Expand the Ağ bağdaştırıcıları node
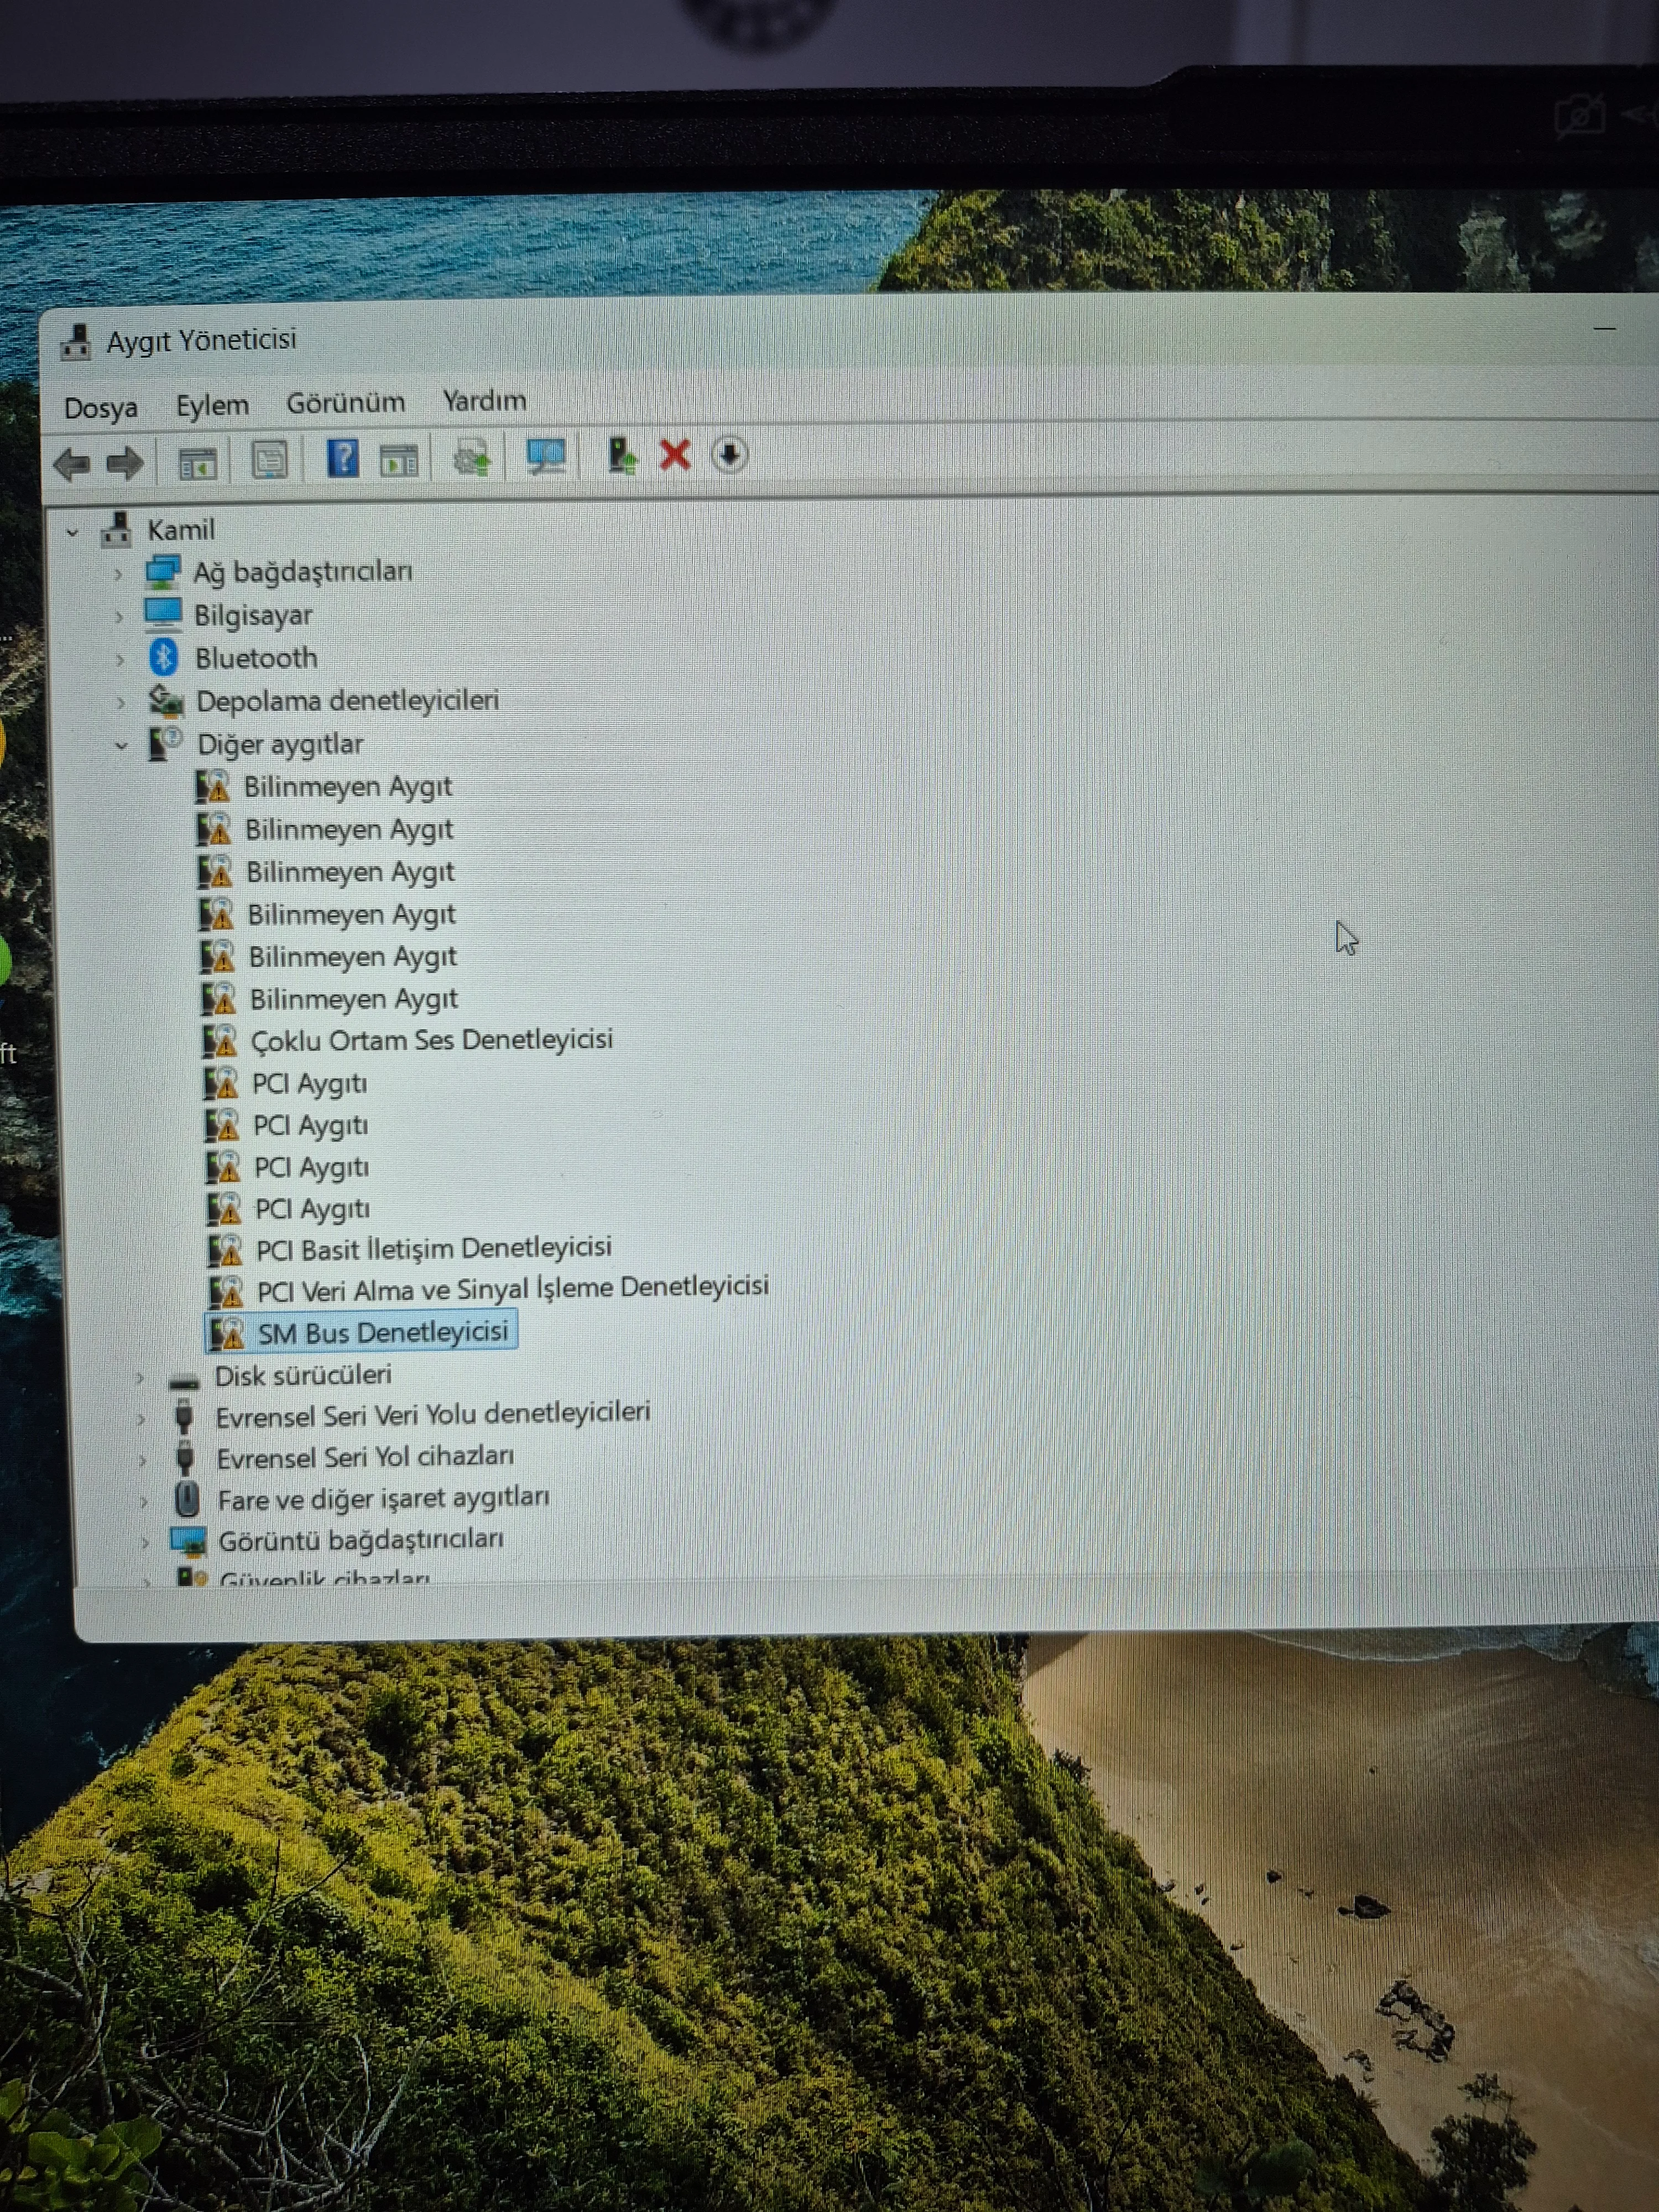Image resolution: width=1659 pixels, height=2212 pixels. [118, 574]
